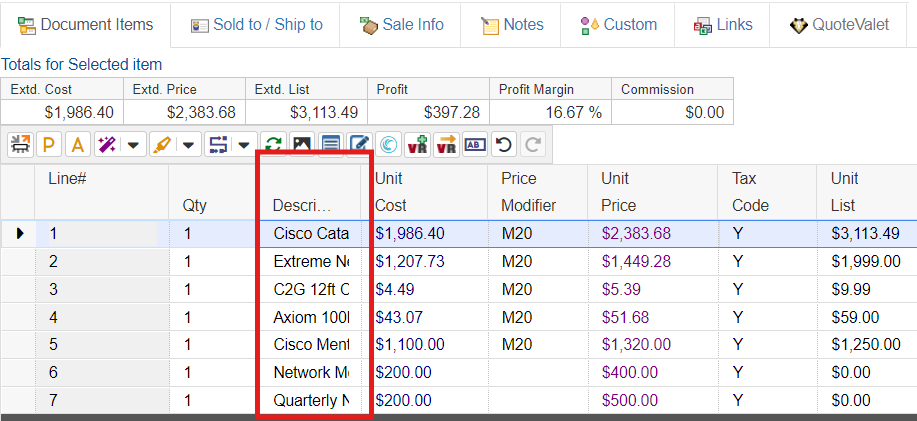This screenshot has height=421, width=917.
Task: Click the magic wand tool icon
Action: 106,145
